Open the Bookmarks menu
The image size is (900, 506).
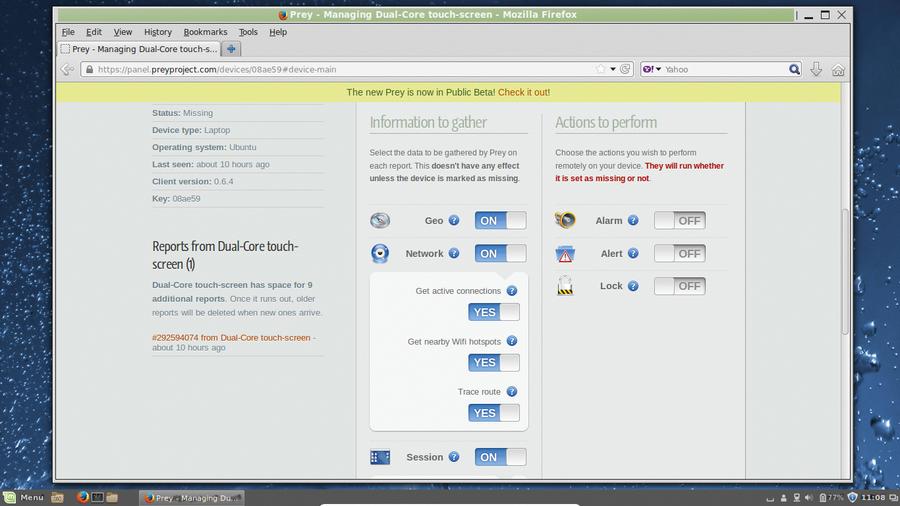click(205, 32)
